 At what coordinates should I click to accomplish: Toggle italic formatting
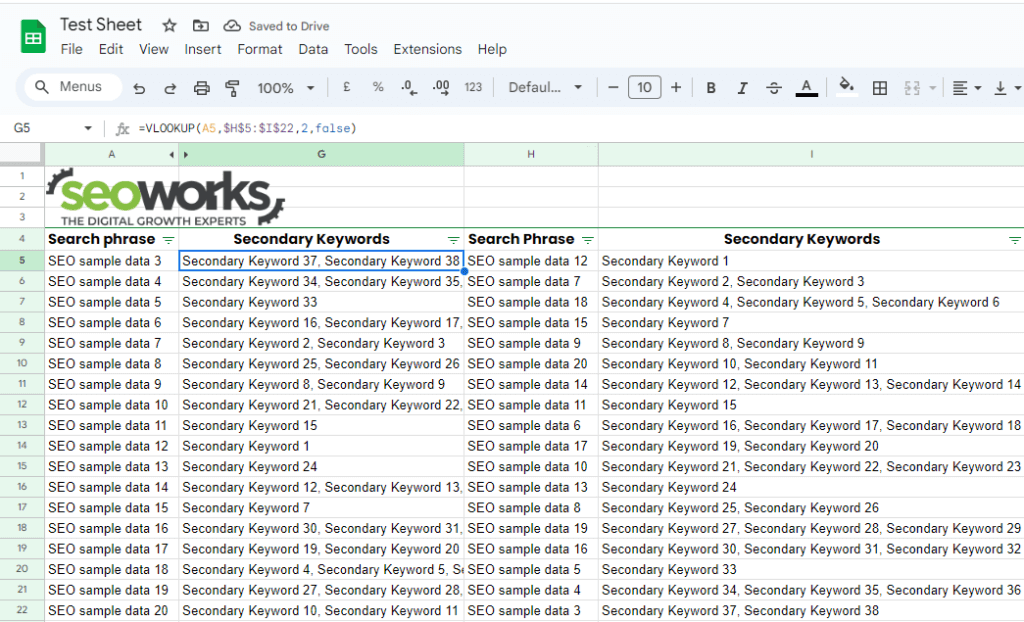(x=743, y=88)
